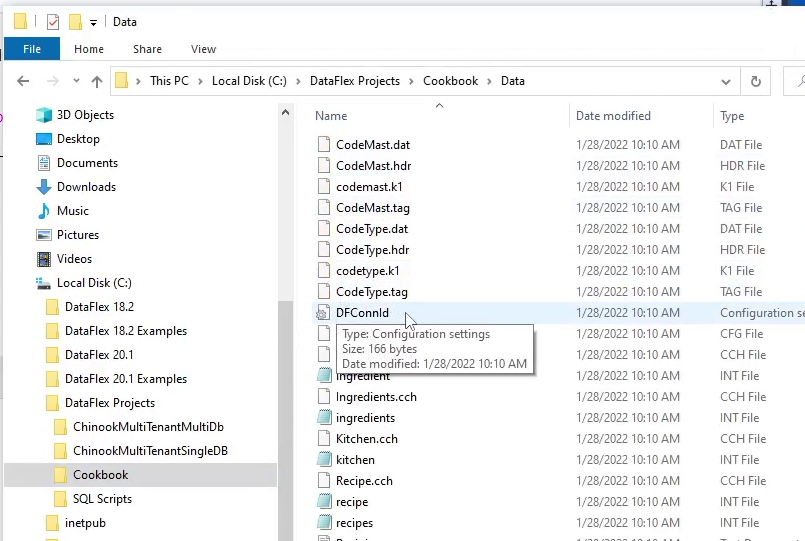Click the New folder quick access icon
The image size is (805, 541).
coord(75,22)
